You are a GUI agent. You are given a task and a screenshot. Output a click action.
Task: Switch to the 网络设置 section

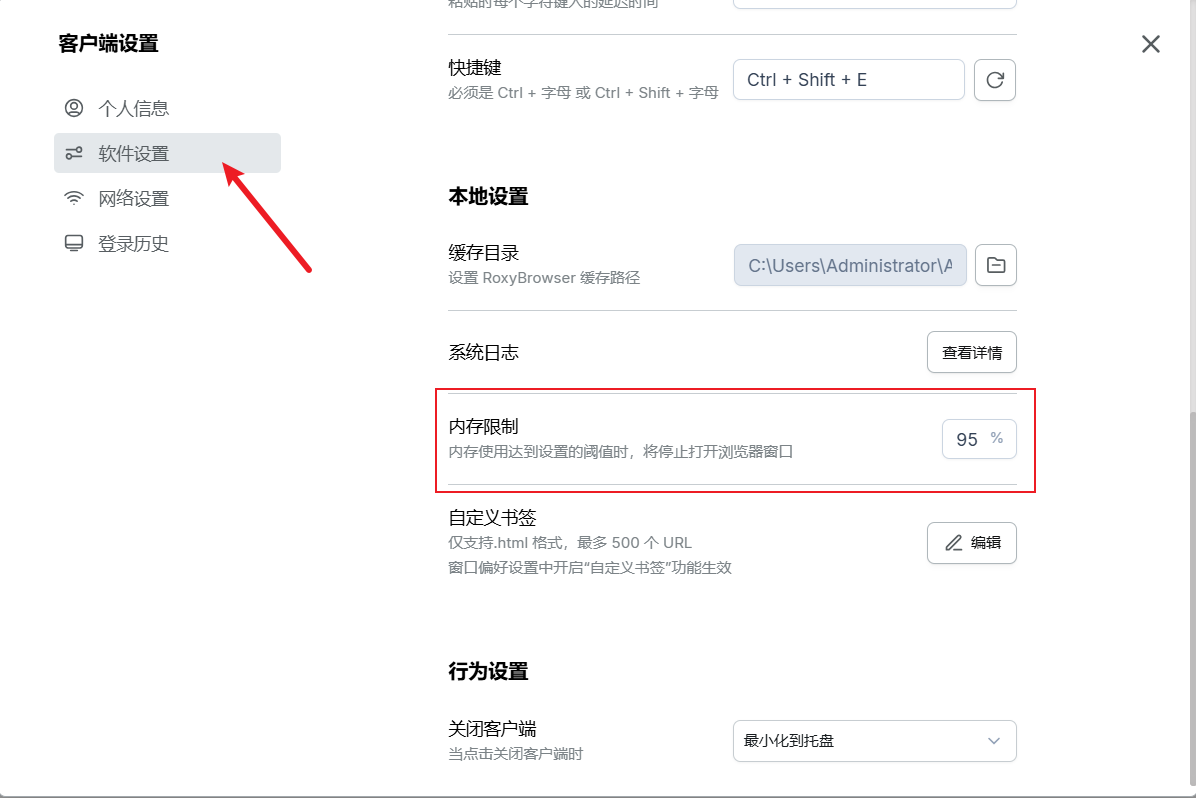click(133, 198)
